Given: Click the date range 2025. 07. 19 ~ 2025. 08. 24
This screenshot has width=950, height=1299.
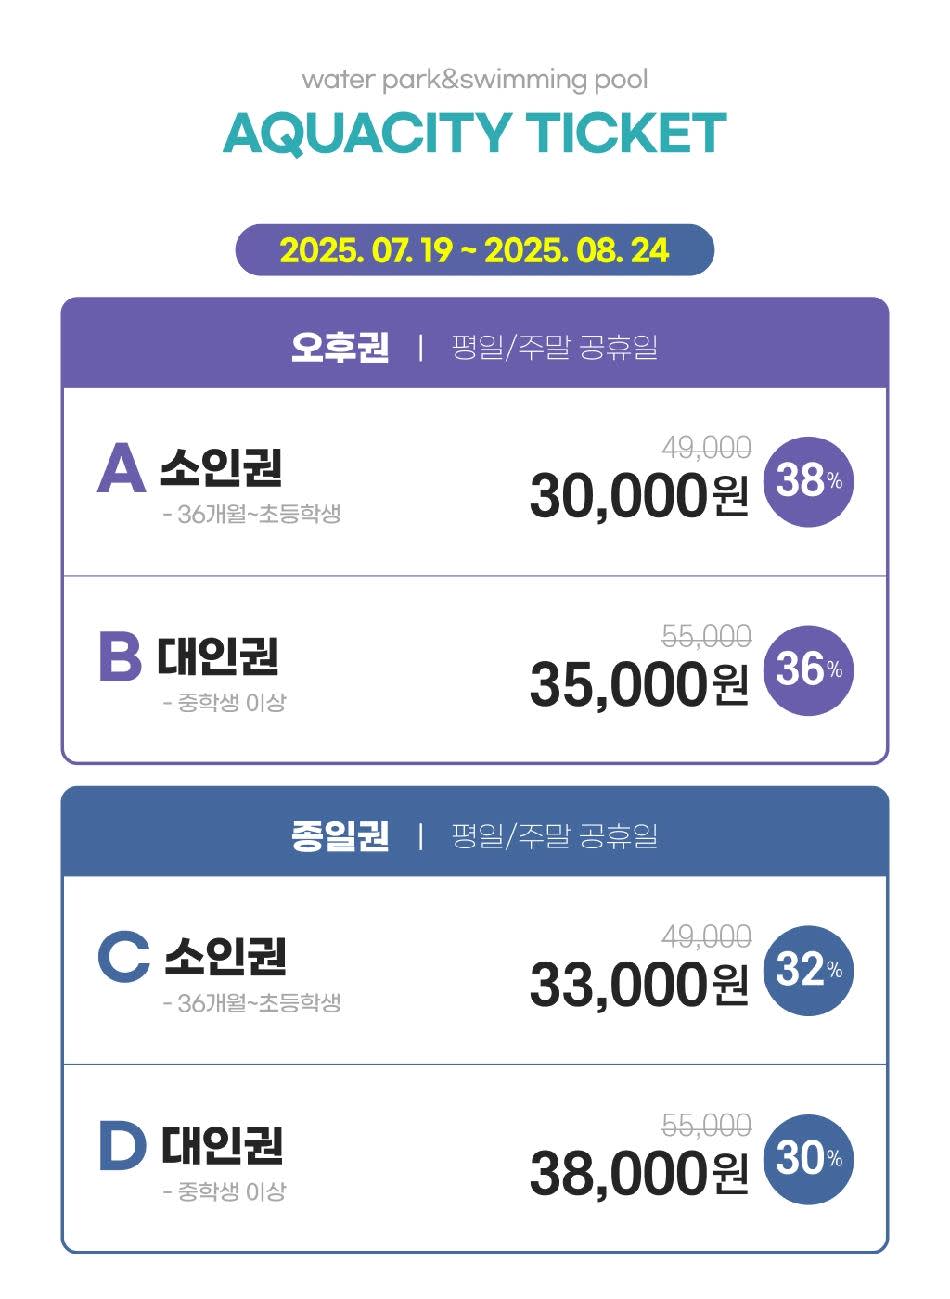Looking at the screenshot, I should click(475, 250).
